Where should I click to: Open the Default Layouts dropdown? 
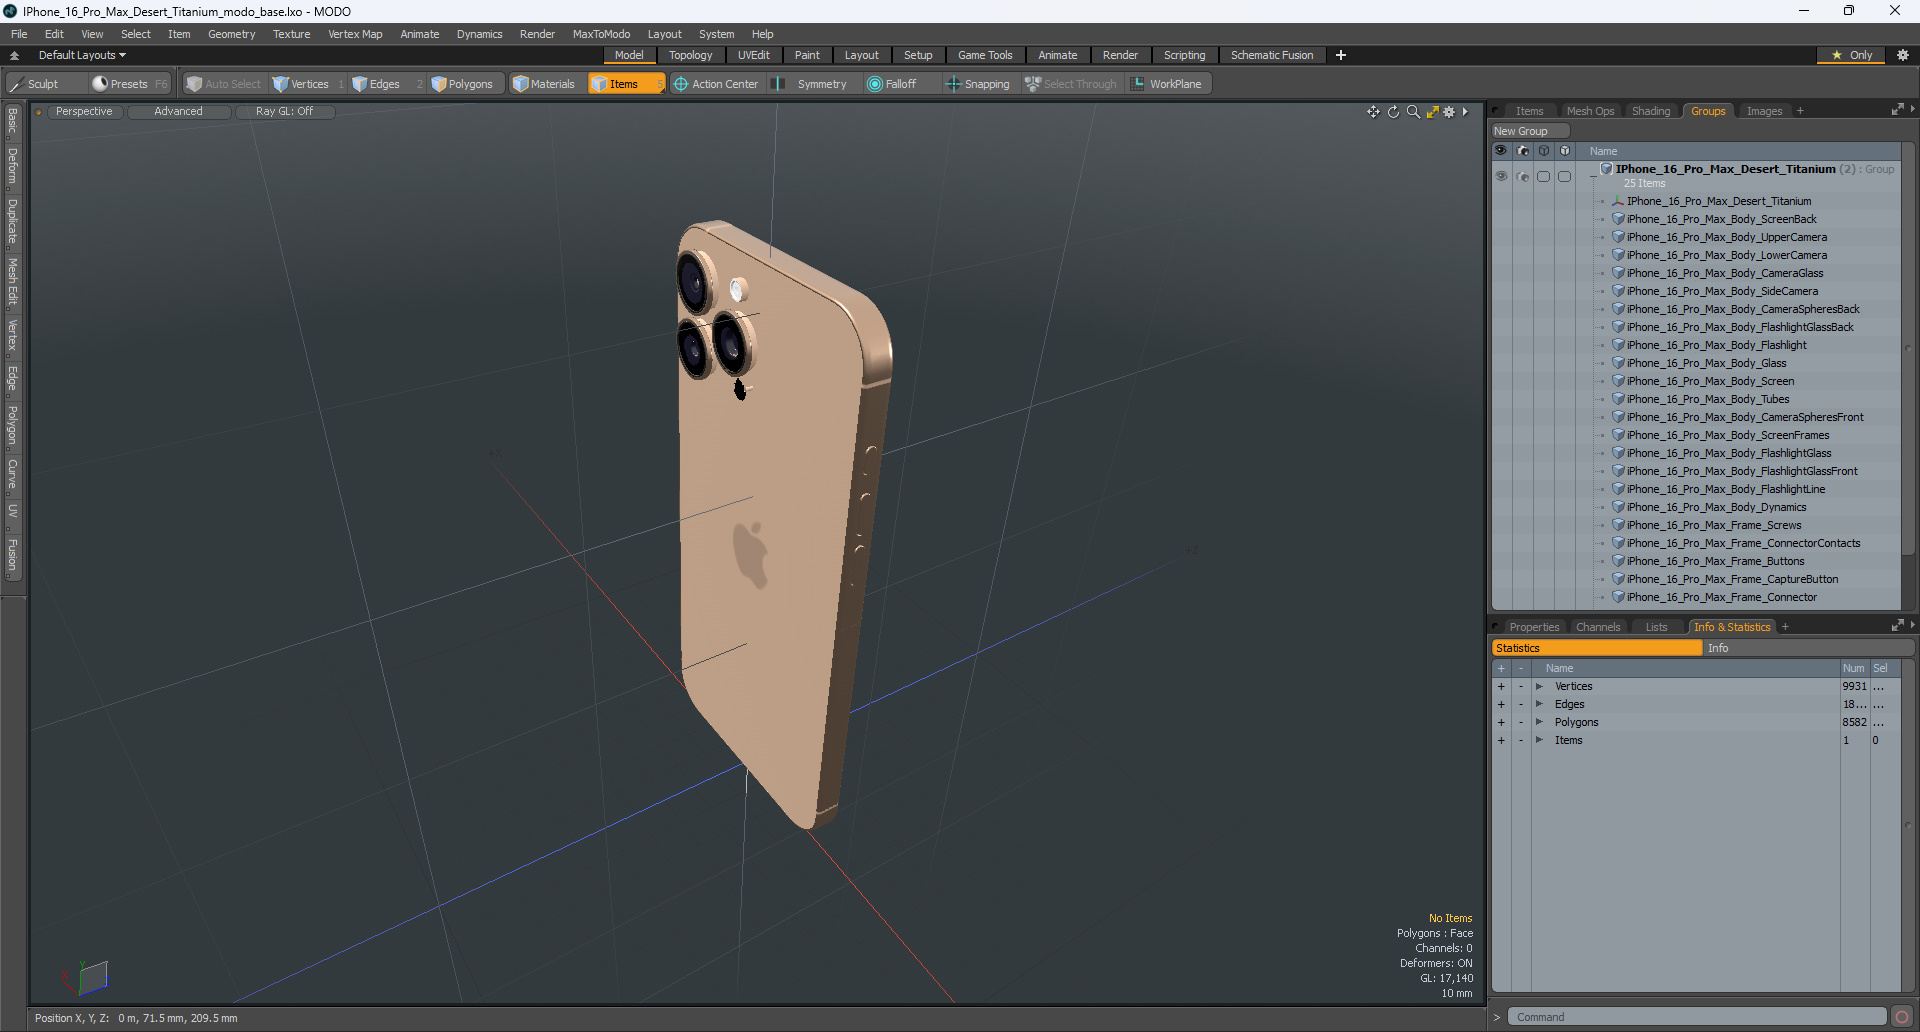click(82, 55)
